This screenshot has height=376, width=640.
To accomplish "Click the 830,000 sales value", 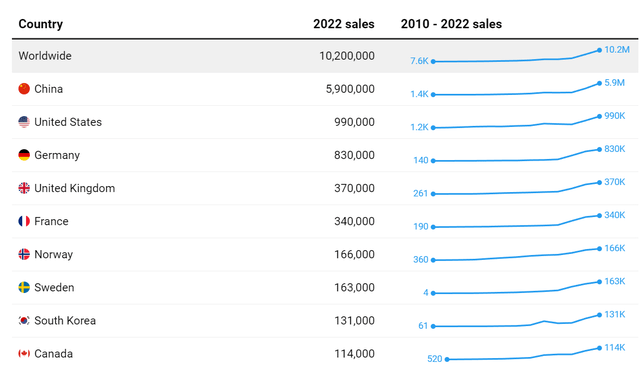I will tap(354, 155).
